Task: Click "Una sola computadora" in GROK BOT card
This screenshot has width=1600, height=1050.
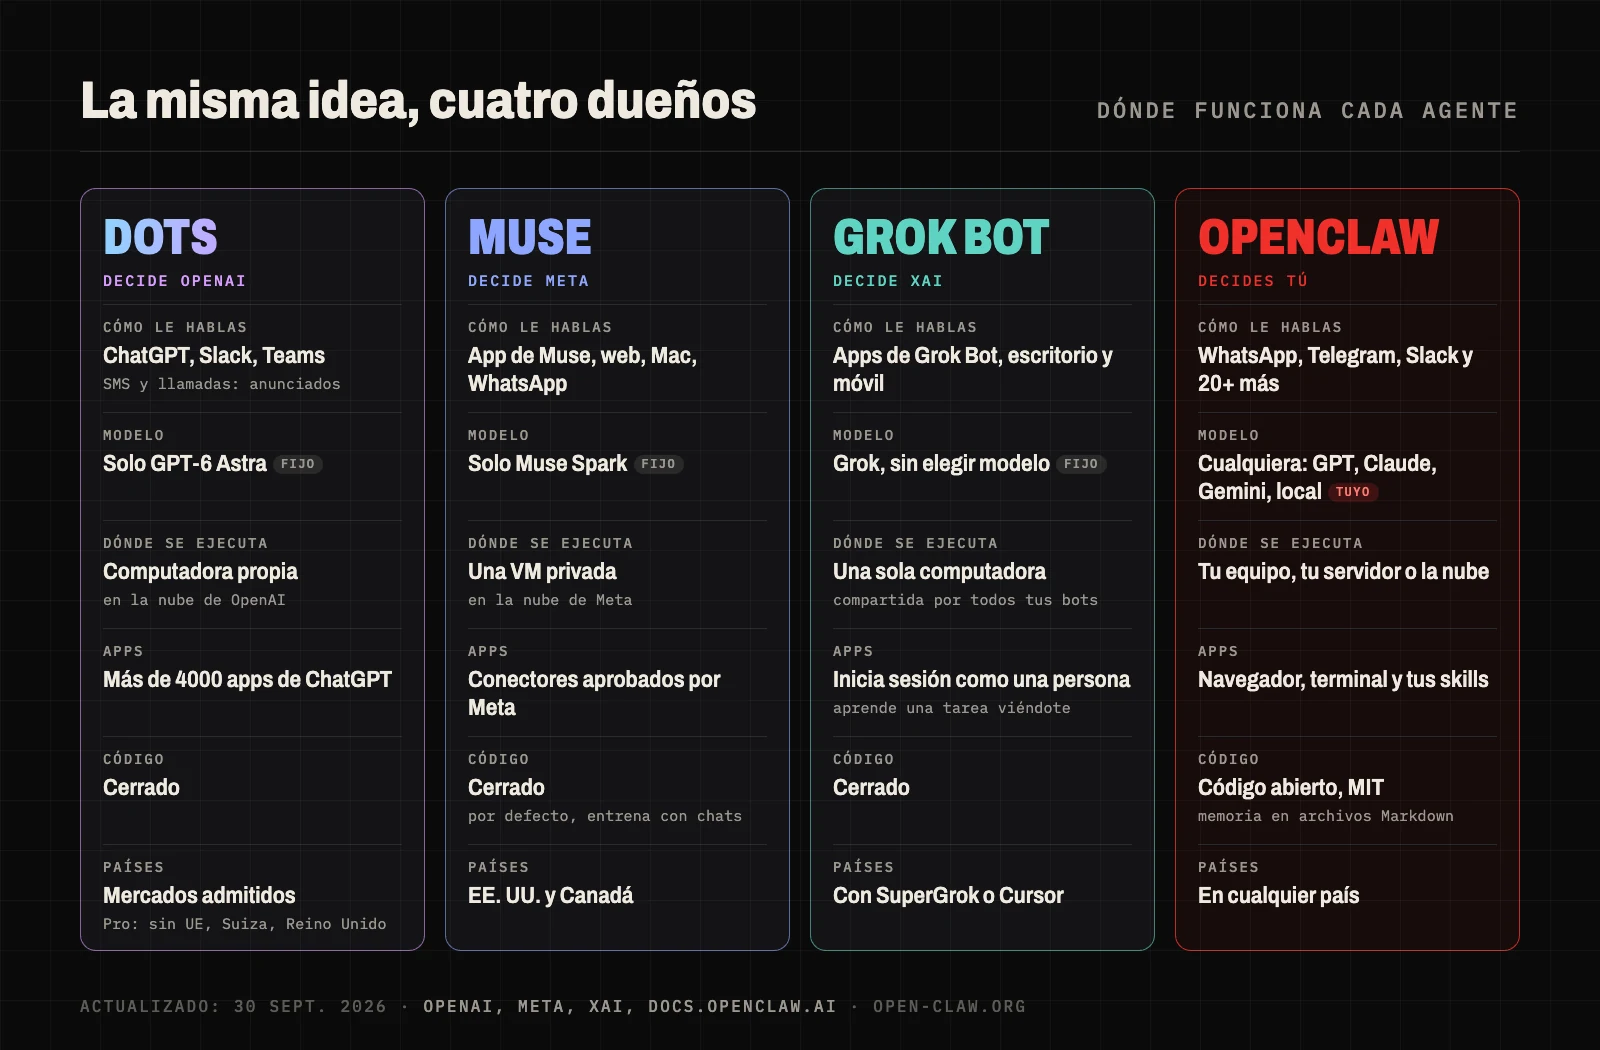Action: click(939, 571)
